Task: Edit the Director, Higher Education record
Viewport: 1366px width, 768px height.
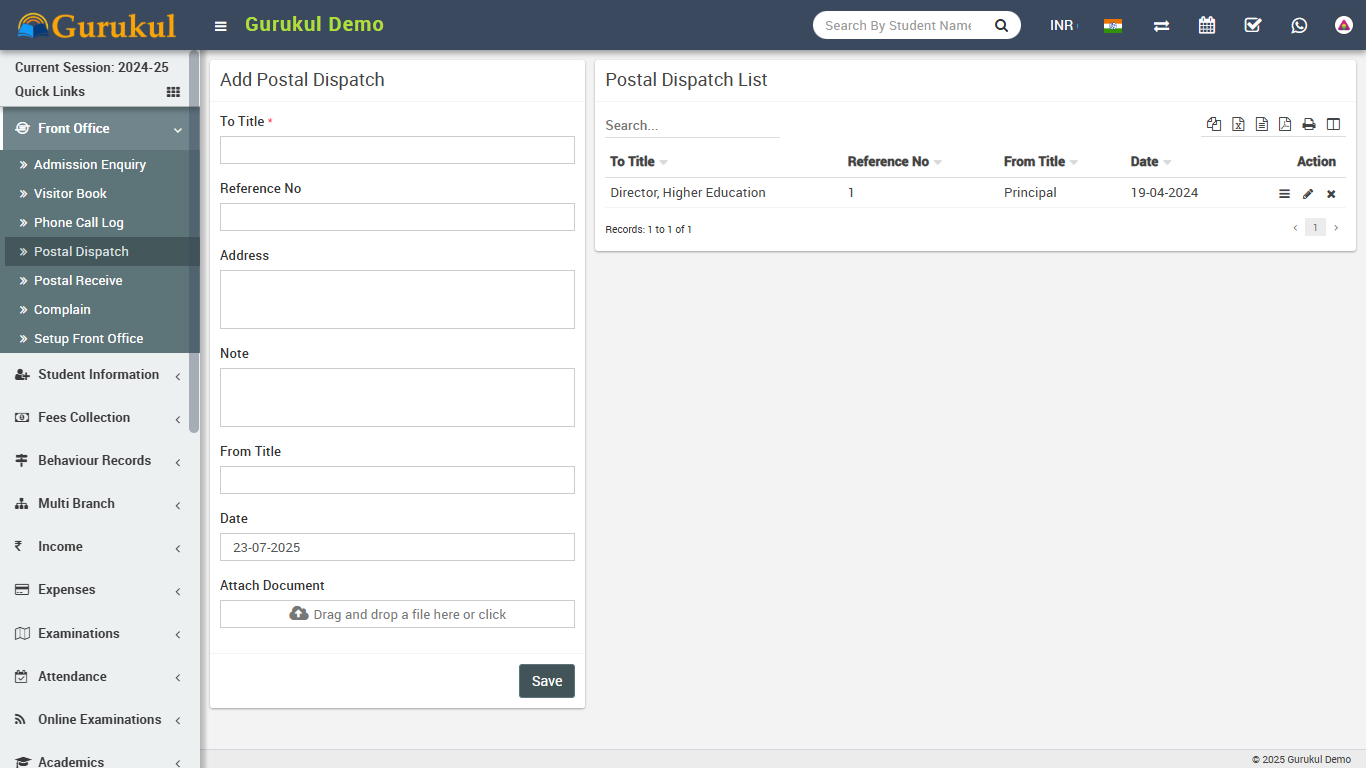Action: tap(1308, 194)
